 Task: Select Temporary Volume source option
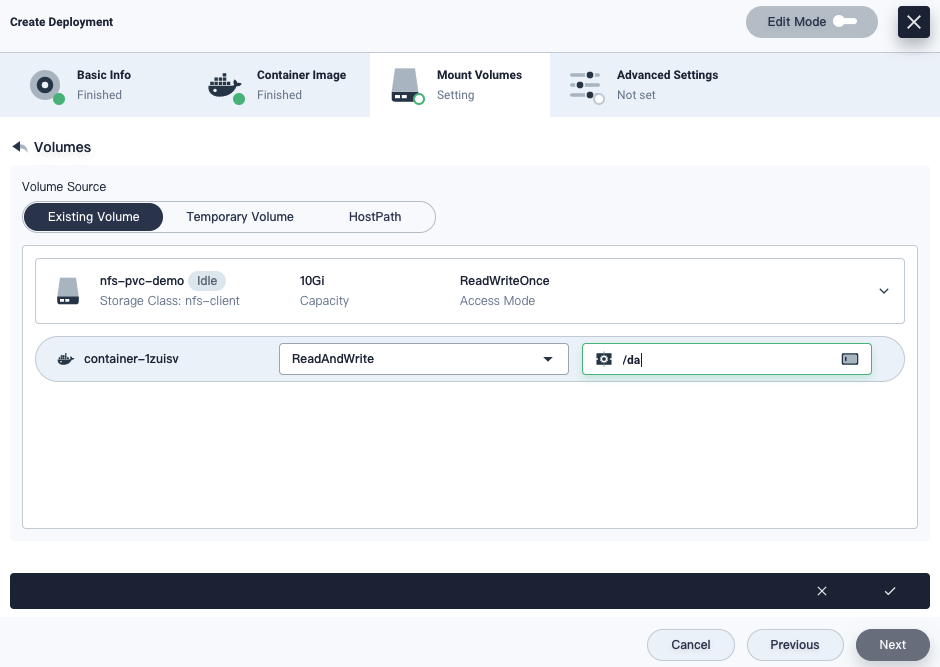coord(240,217)
